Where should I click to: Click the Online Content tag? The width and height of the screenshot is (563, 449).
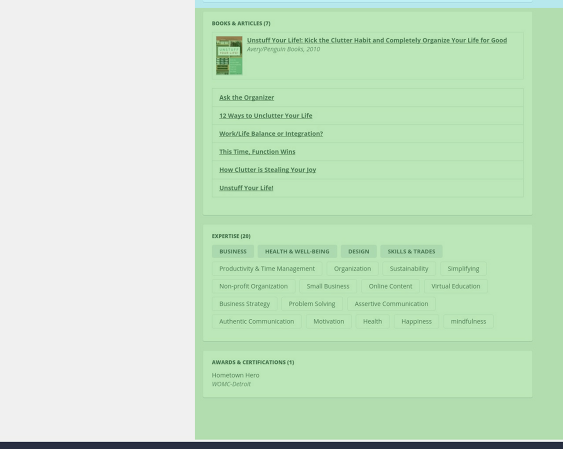[x=390, y=286]
